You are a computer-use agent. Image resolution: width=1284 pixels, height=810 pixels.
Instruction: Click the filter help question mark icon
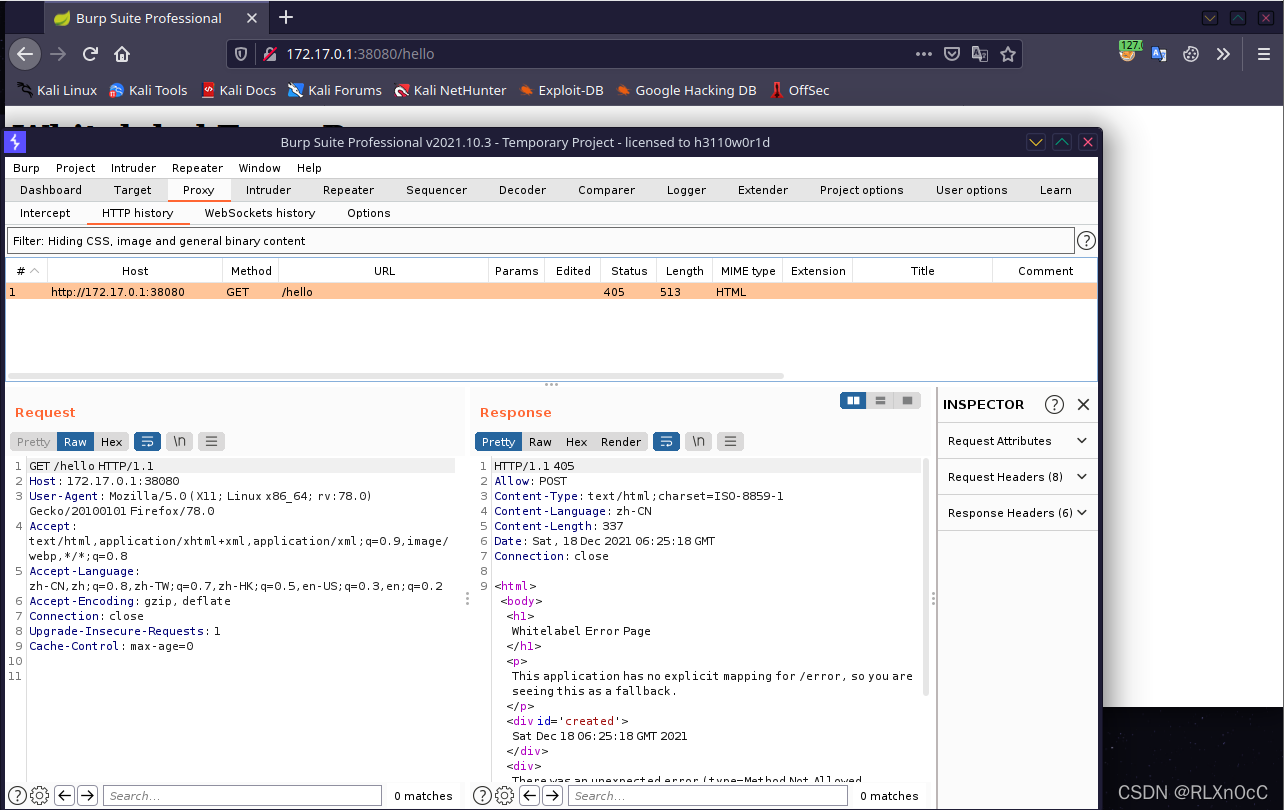point(1085,241)
